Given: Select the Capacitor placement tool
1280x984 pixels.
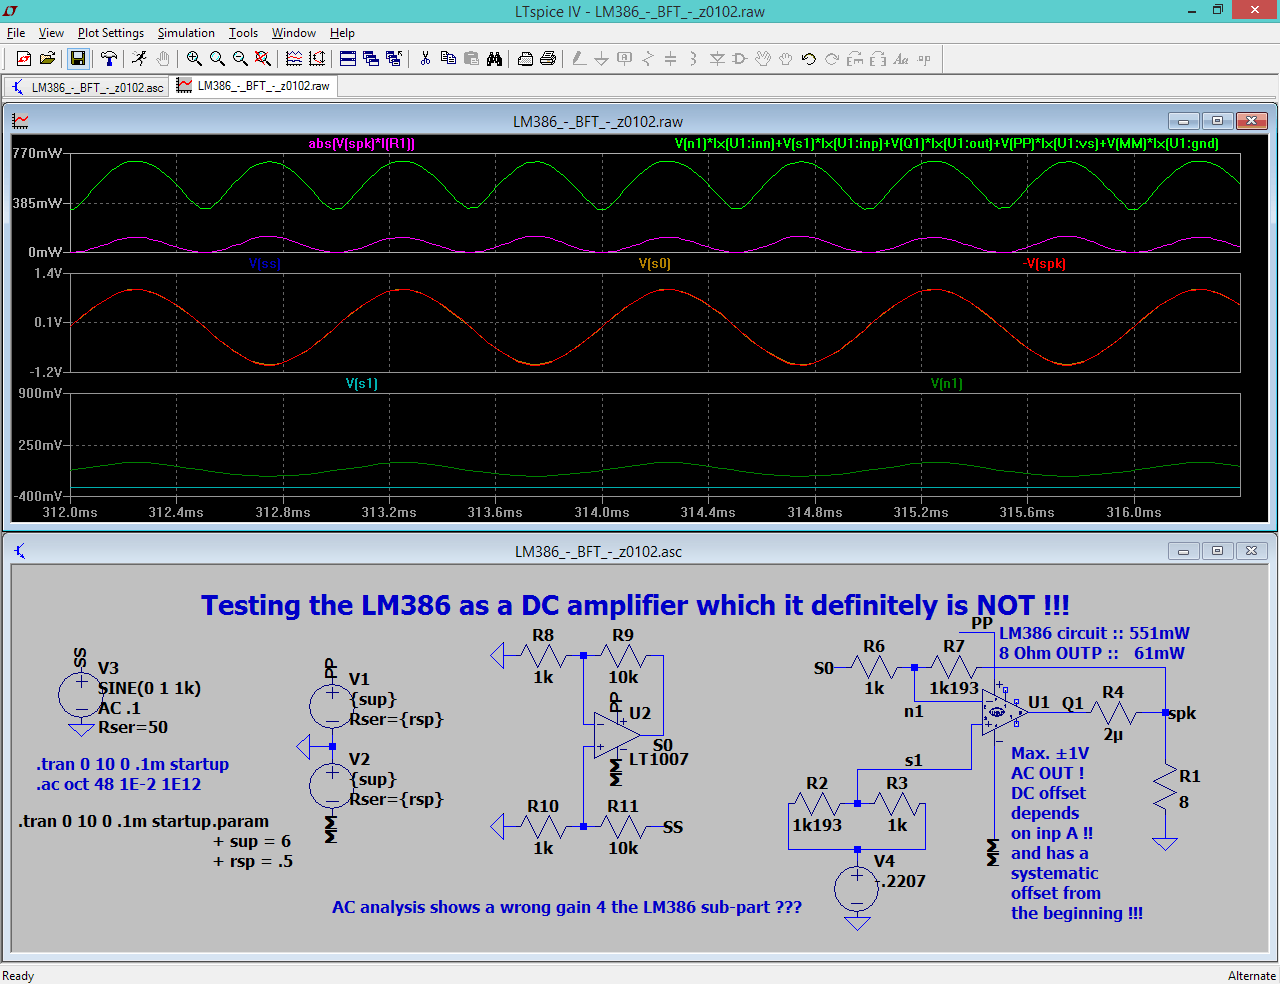Looking at the screenshot, I should (671, 59).
